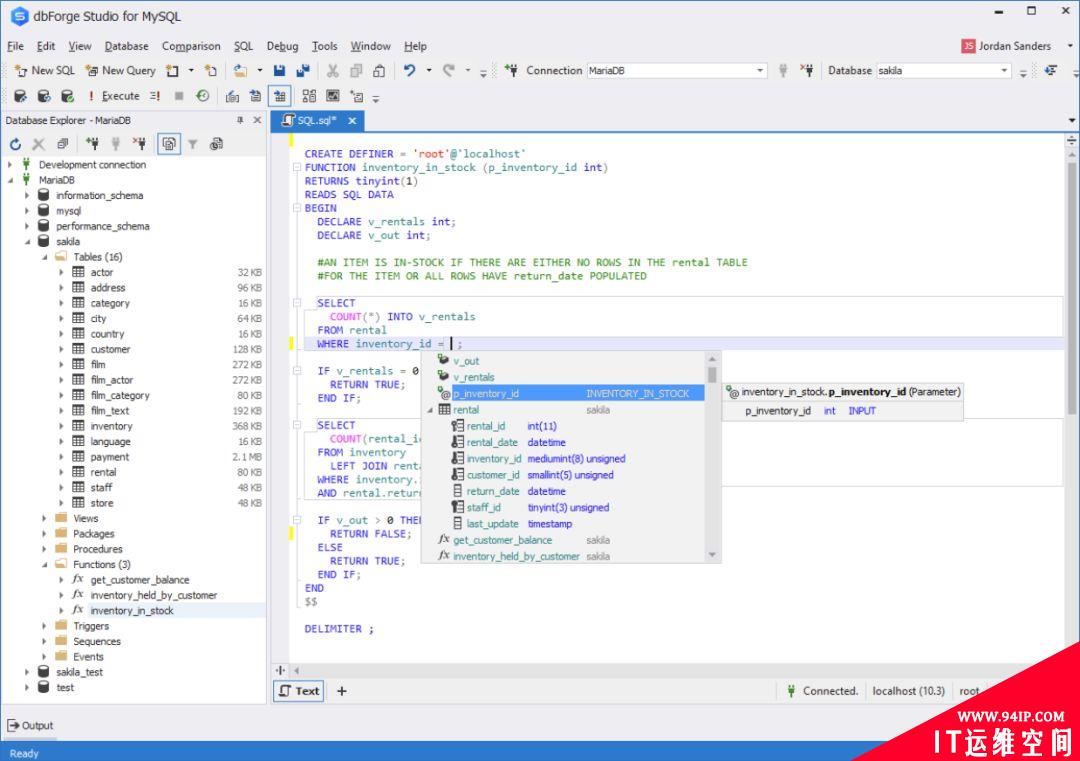Click the Delete X icon in the Database Explorer toolbar
Image resolution: width=1080 pixels, height=761 pixels.
pos(39,144)
